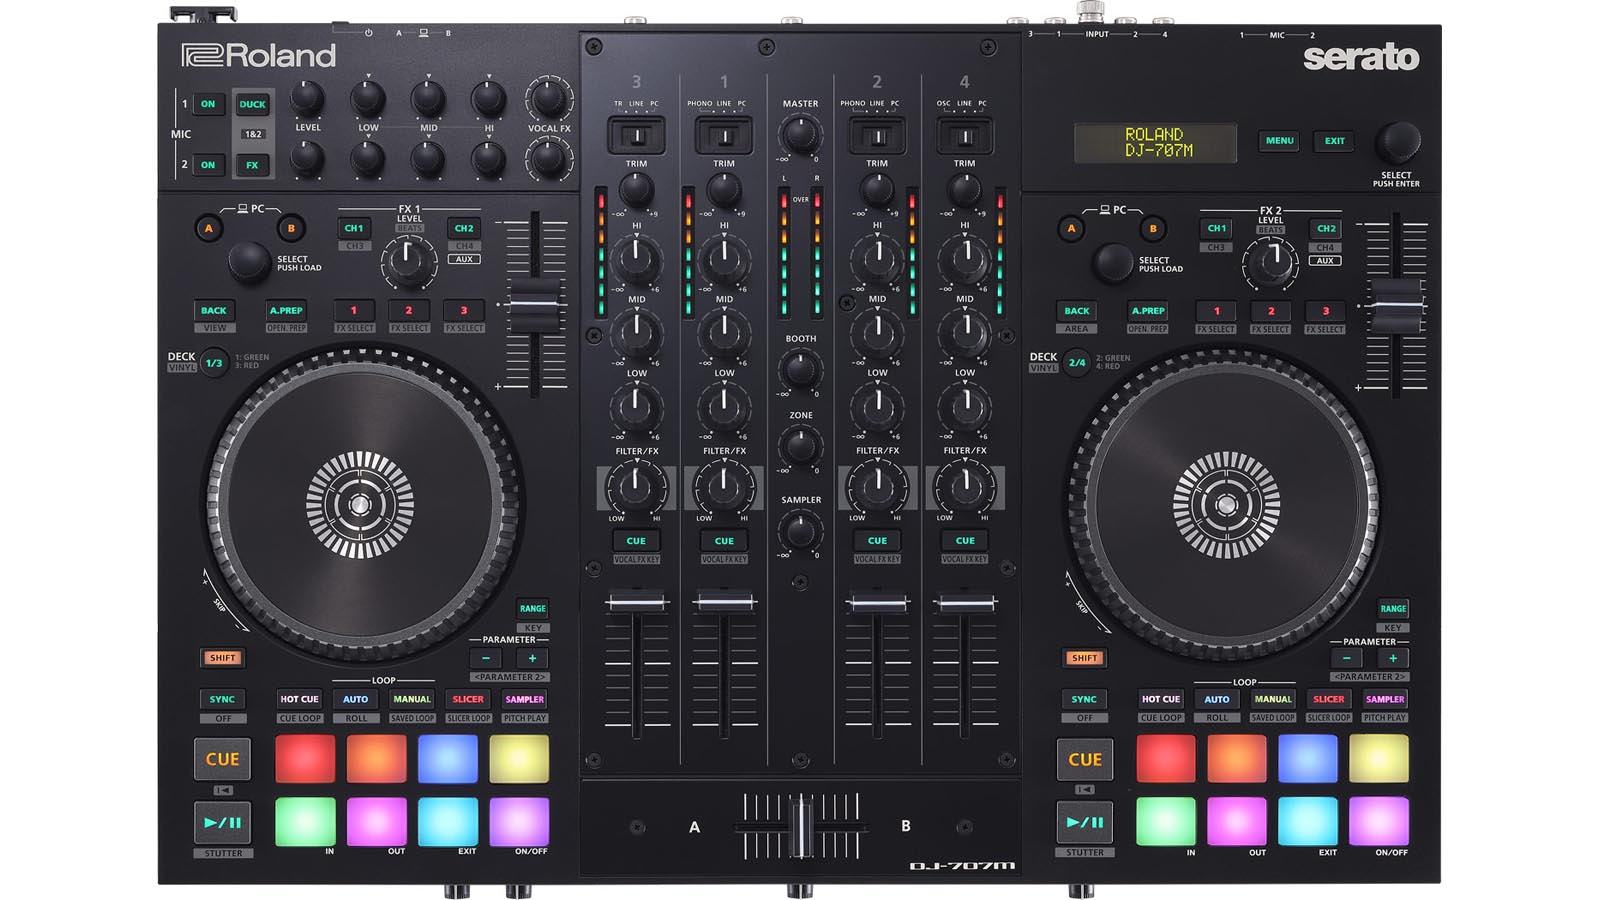Click the left deck tempo slider

536,304
